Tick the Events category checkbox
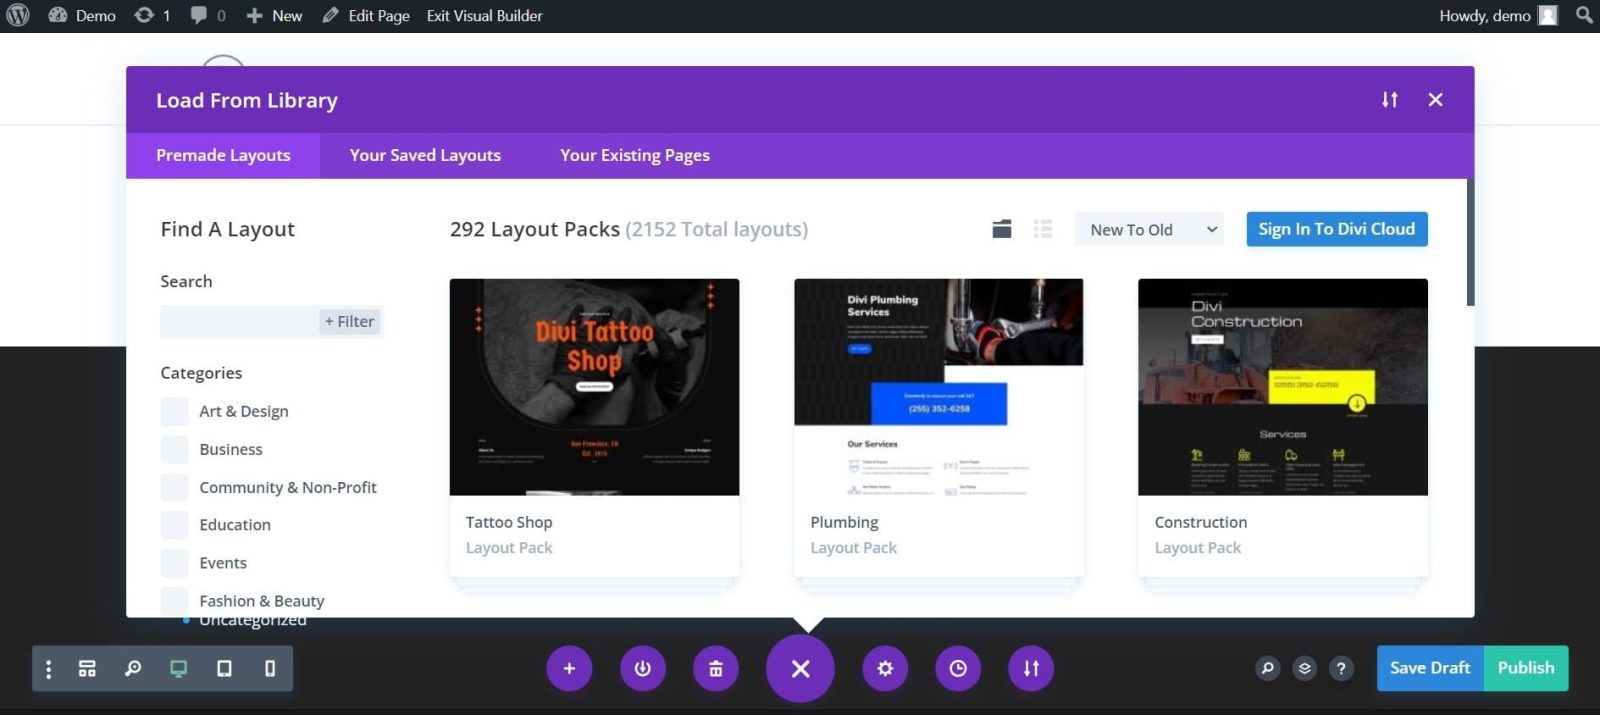This screenshot has height=715, width=1600. 175,563
